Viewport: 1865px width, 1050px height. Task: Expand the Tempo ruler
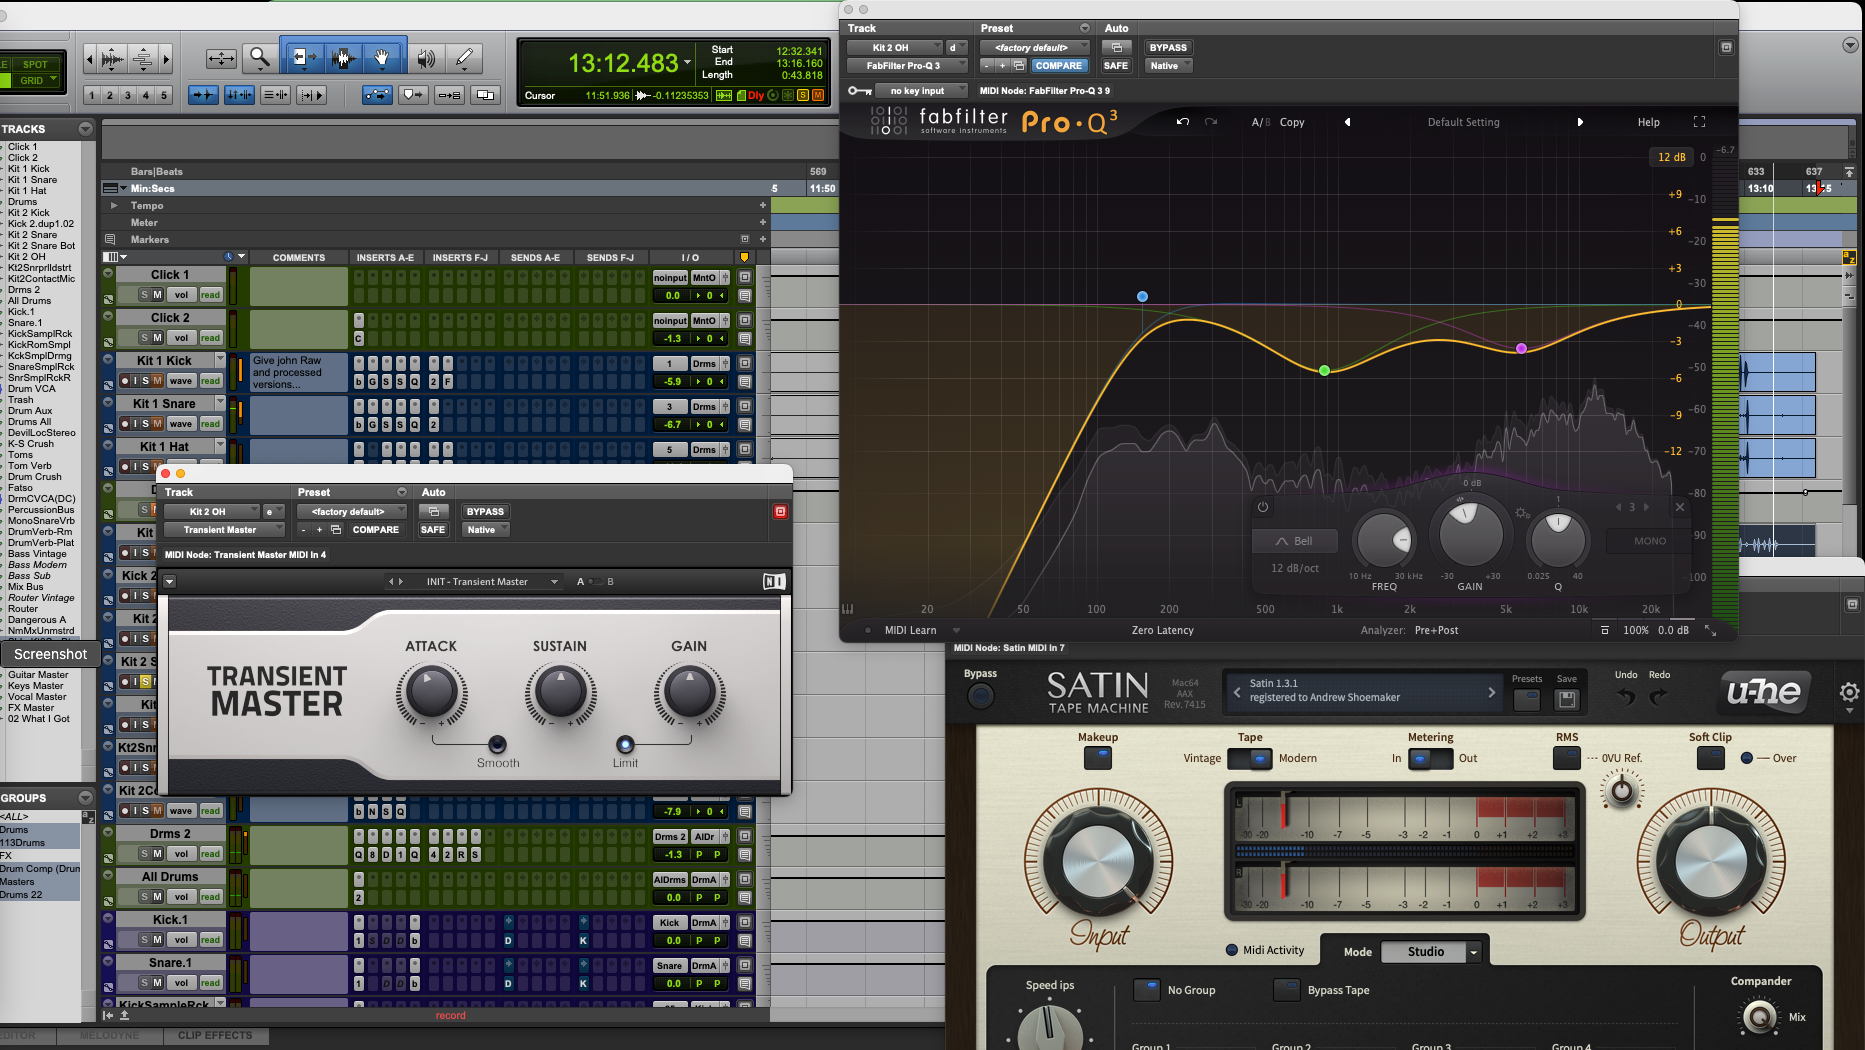pyautogui.click(x=114, y=205)
